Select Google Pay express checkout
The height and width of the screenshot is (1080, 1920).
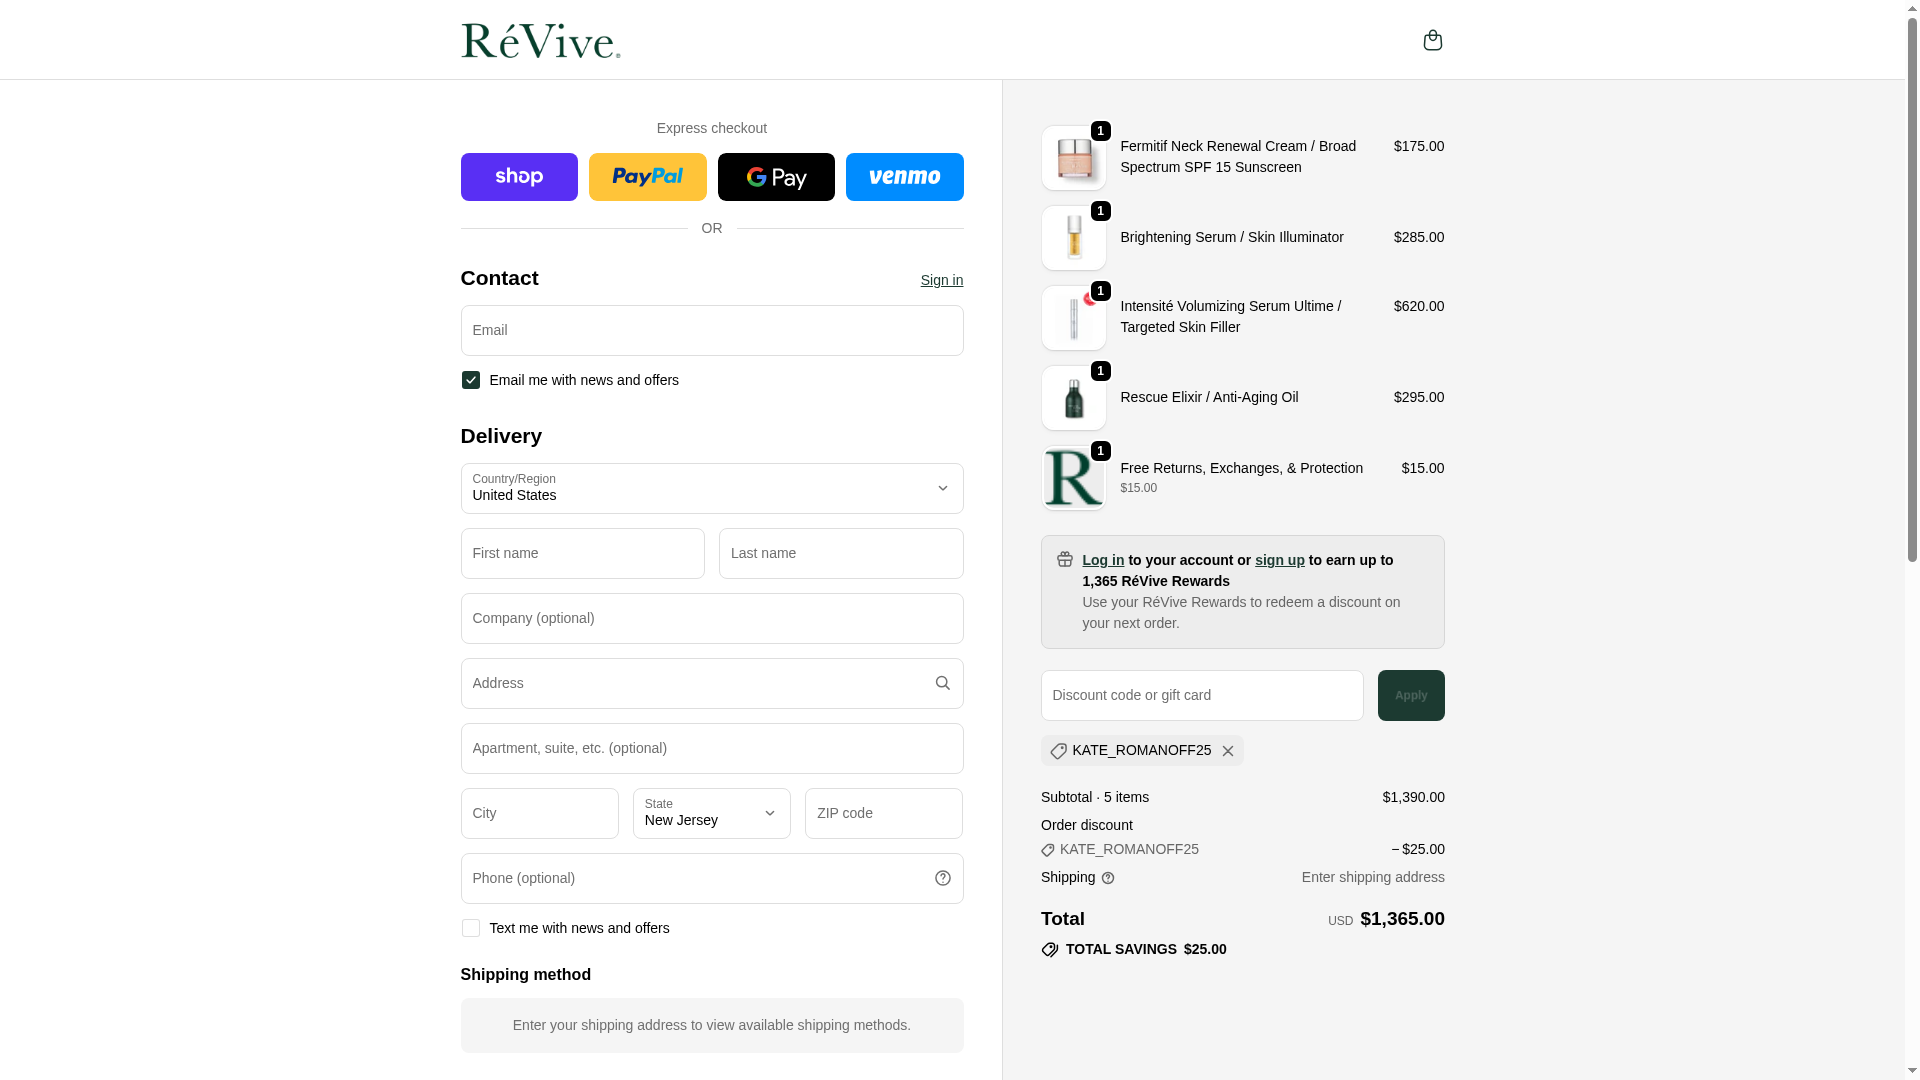click(x=776, y=177)
